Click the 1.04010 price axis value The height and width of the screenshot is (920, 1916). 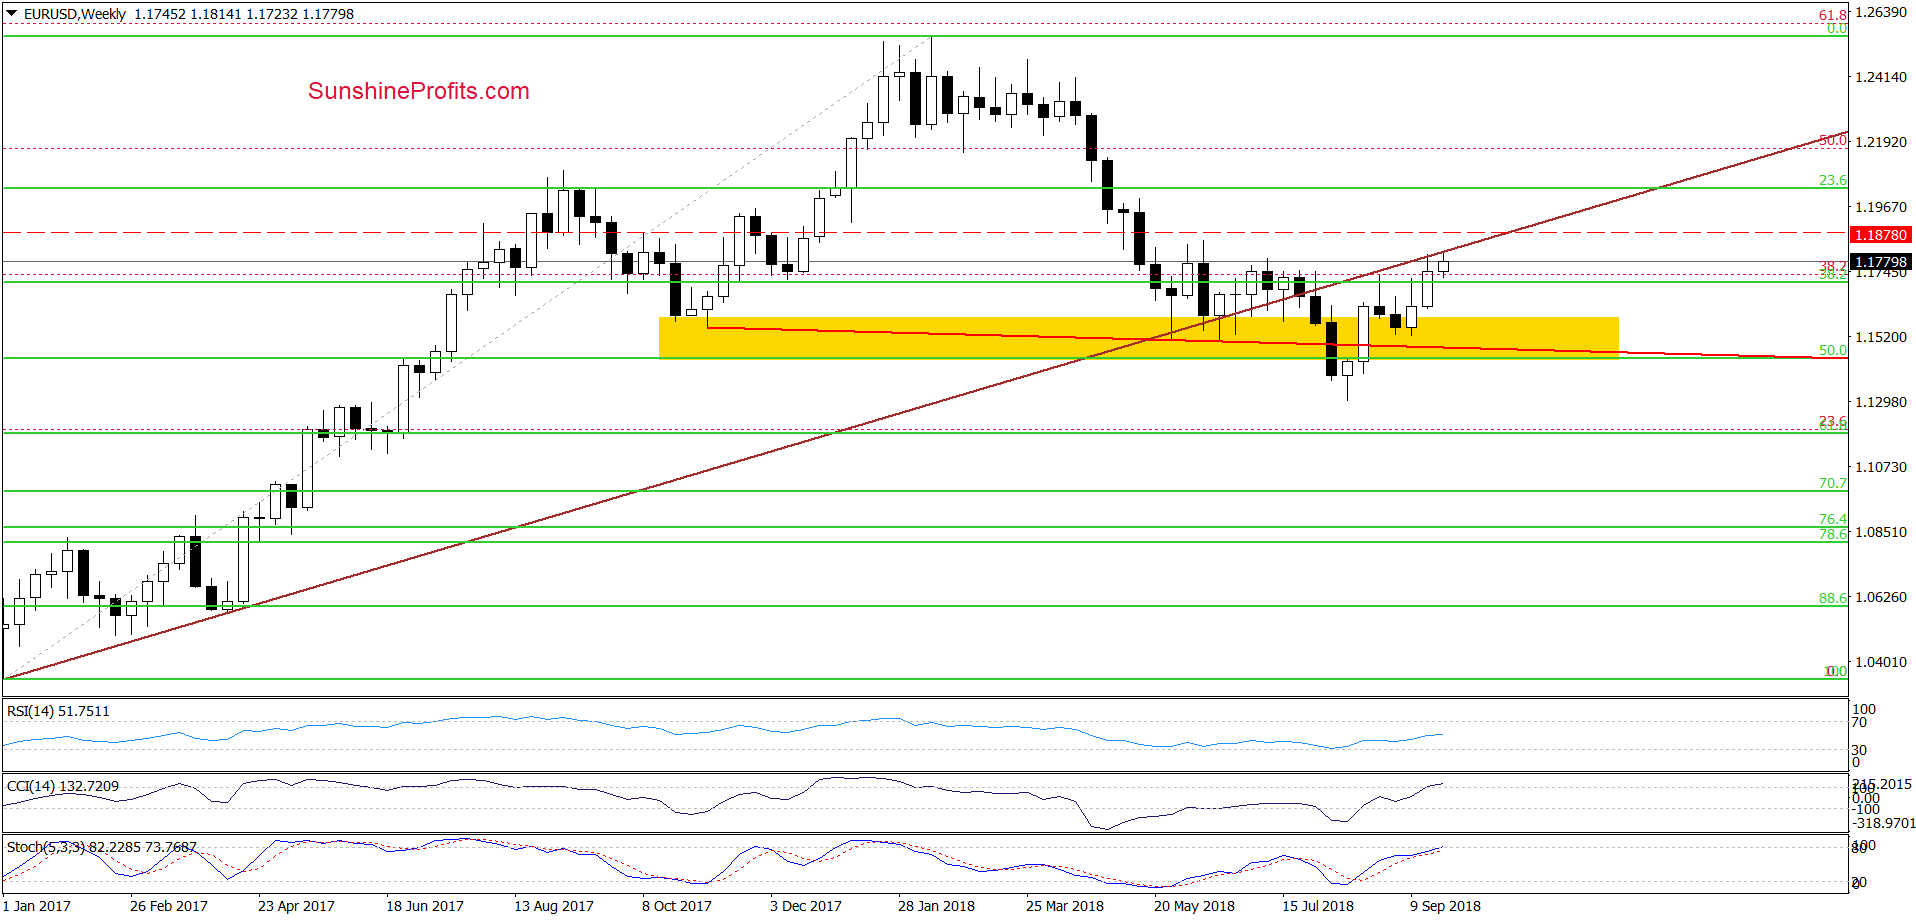point(1881,662)
